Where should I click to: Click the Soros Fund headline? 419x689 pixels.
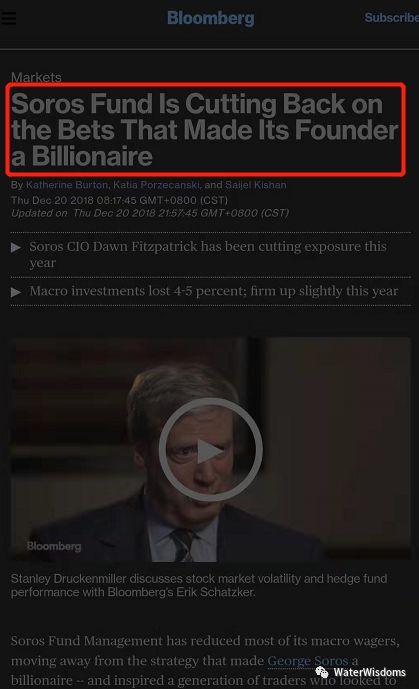click(x=205, y=130)
